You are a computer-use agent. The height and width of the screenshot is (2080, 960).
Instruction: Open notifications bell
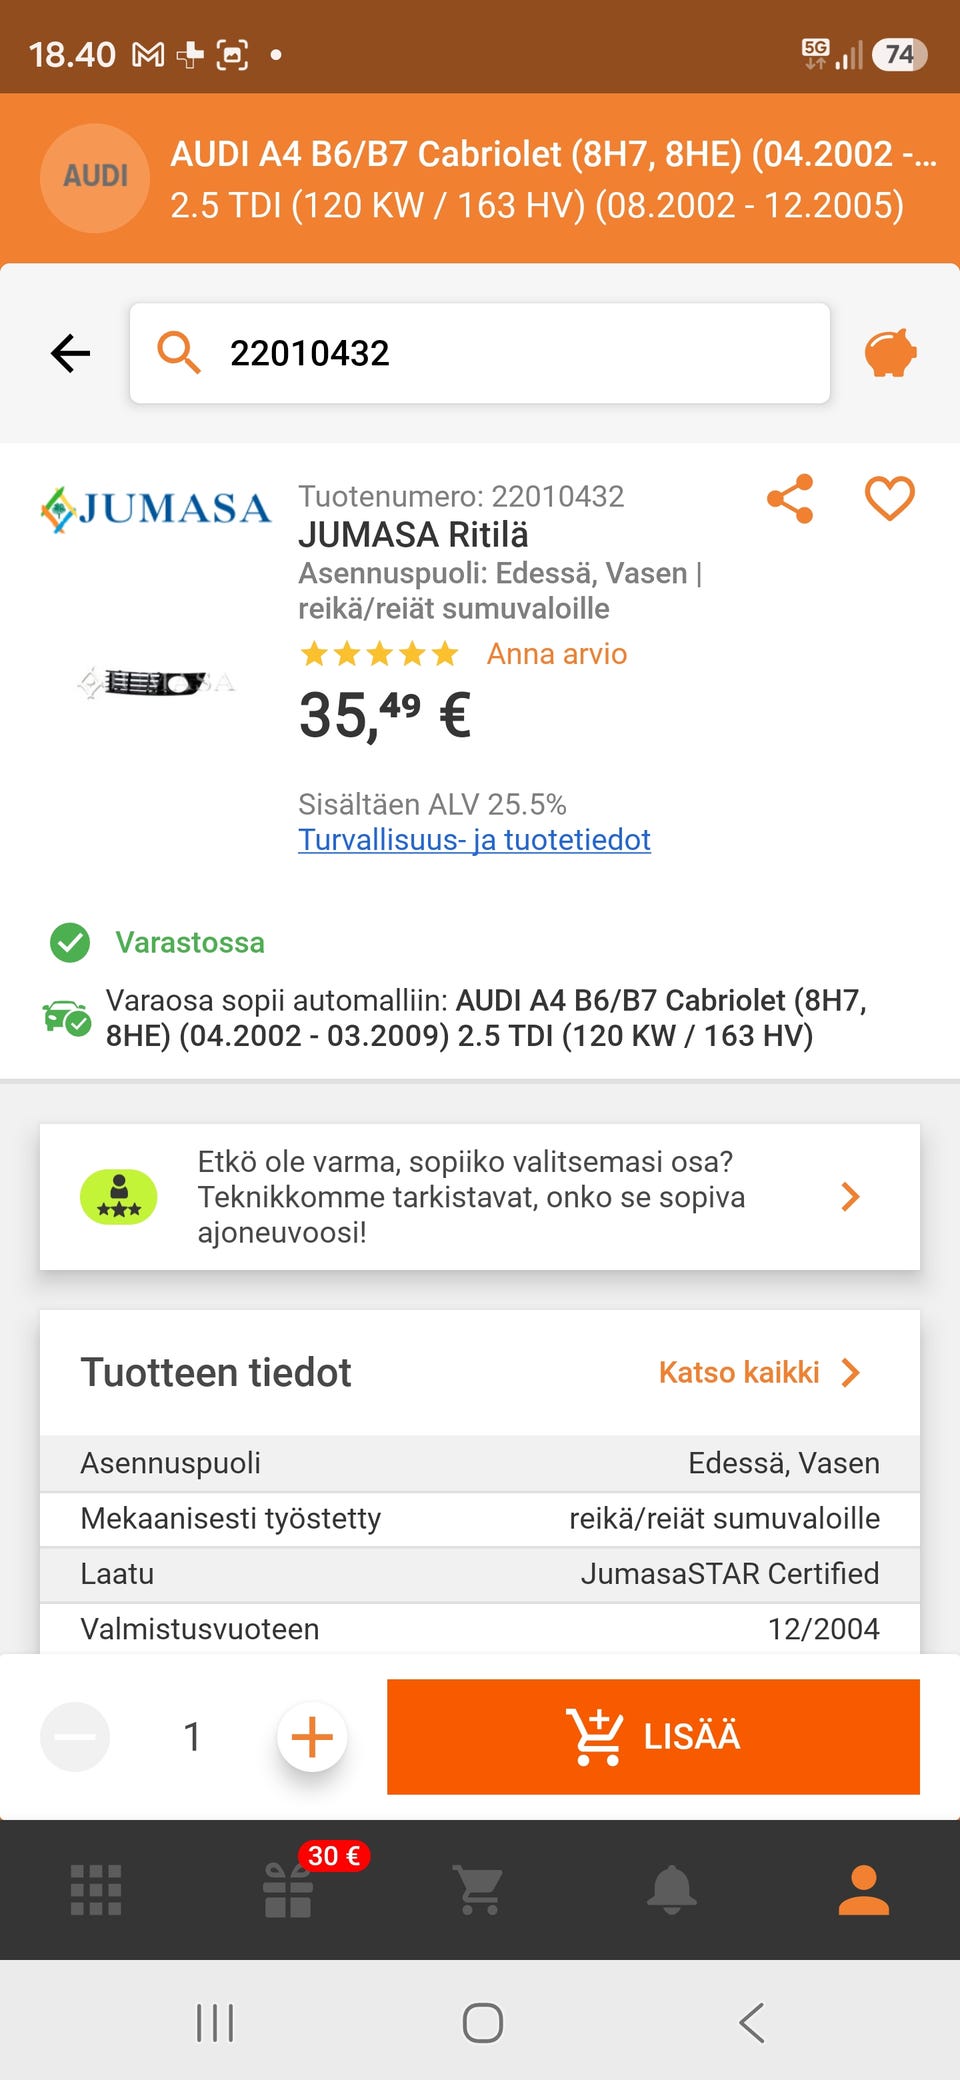[671, 1890]
